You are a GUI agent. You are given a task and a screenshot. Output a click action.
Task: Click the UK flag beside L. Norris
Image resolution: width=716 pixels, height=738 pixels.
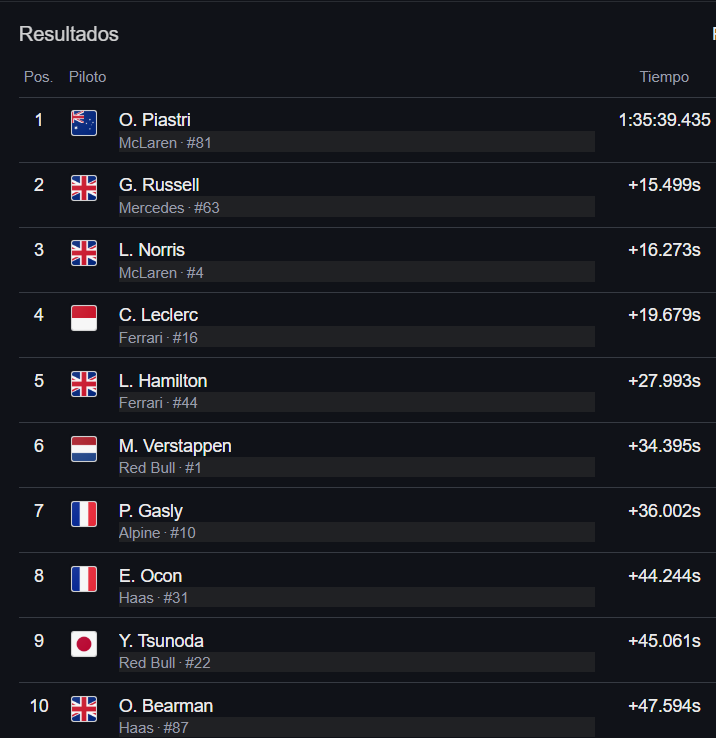point(84,253)
